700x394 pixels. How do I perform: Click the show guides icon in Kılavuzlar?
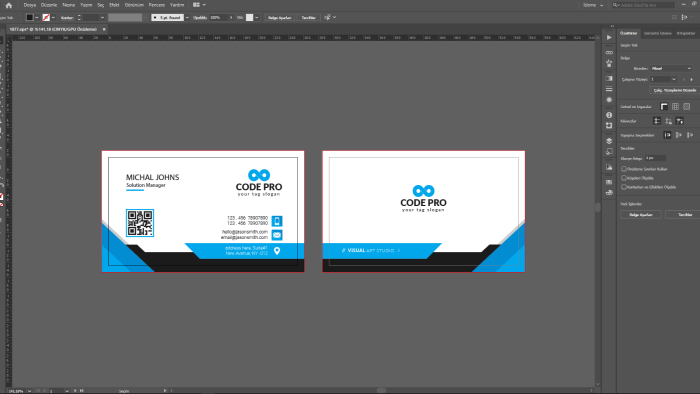(657, 121)
